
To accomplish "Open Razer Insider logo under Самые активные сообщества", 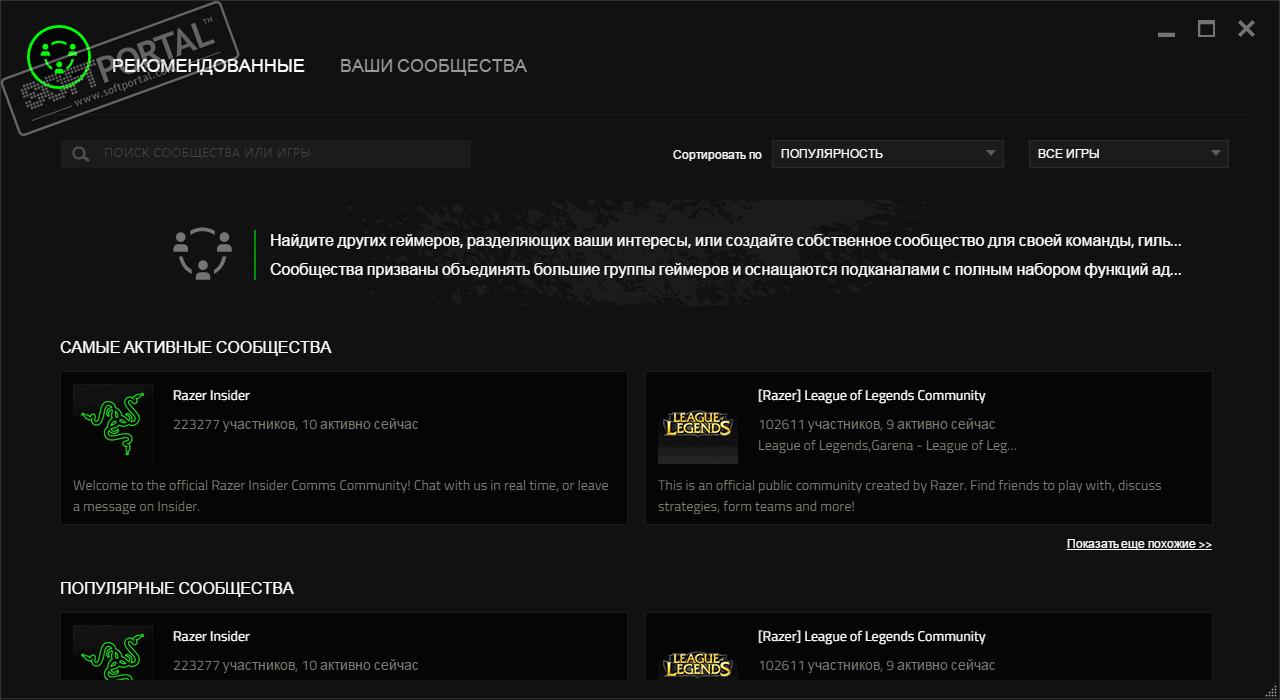I will click(x=113, y=424).
